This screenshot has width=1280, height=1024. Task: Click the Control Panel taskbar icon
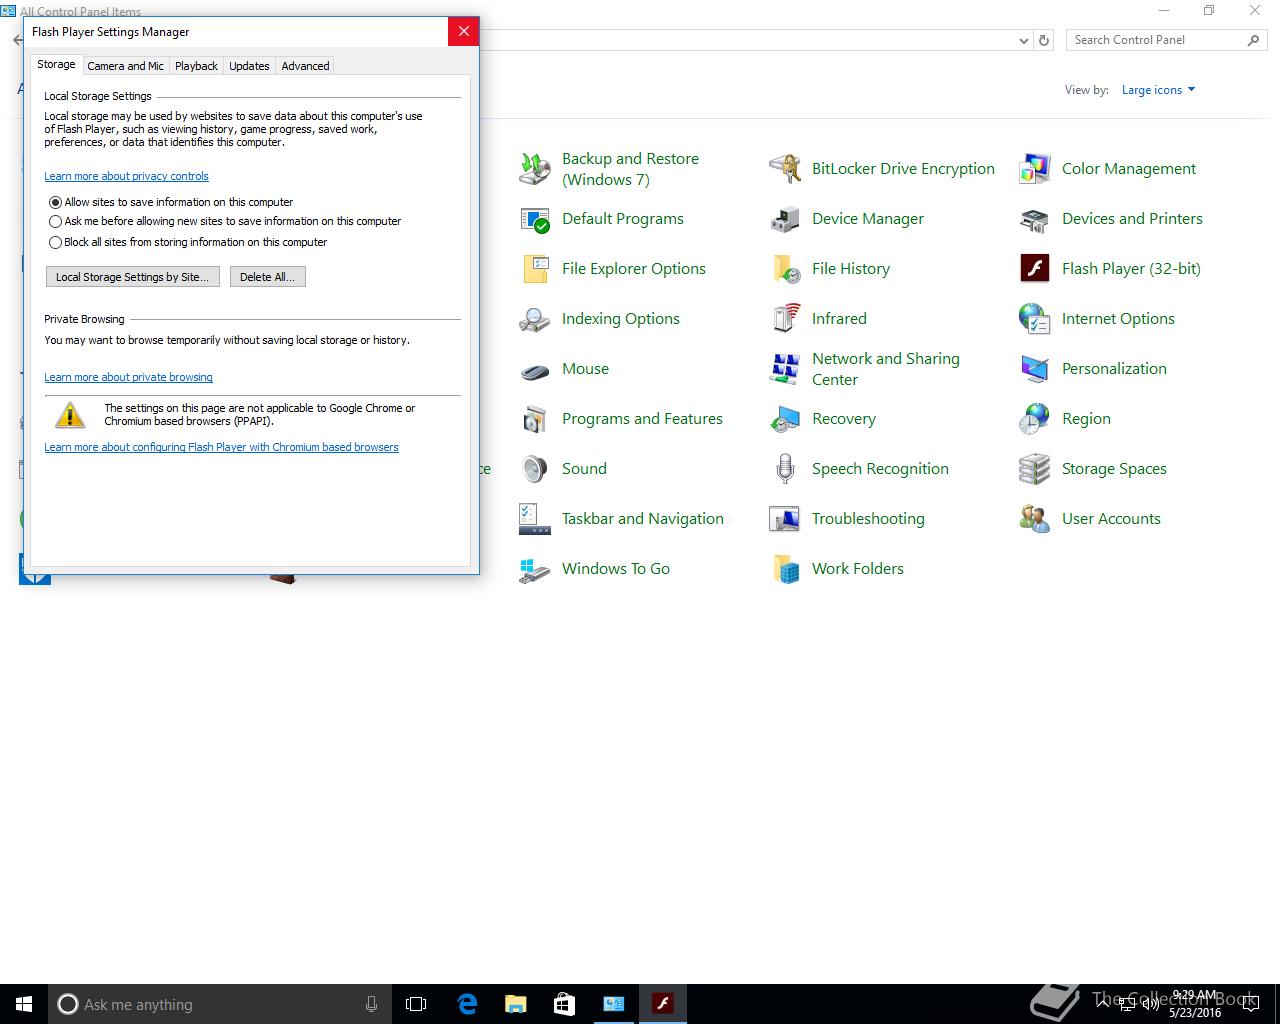pos(613,1004)
